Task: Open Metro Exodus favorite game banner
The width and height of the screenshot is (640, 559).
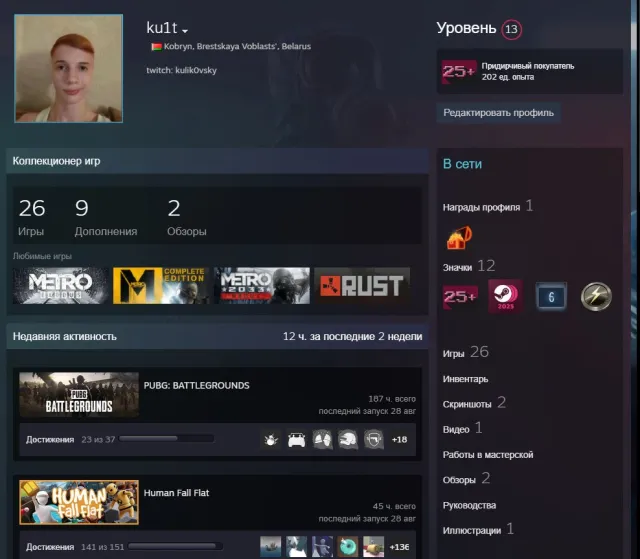Action: (x=60, y=286)
